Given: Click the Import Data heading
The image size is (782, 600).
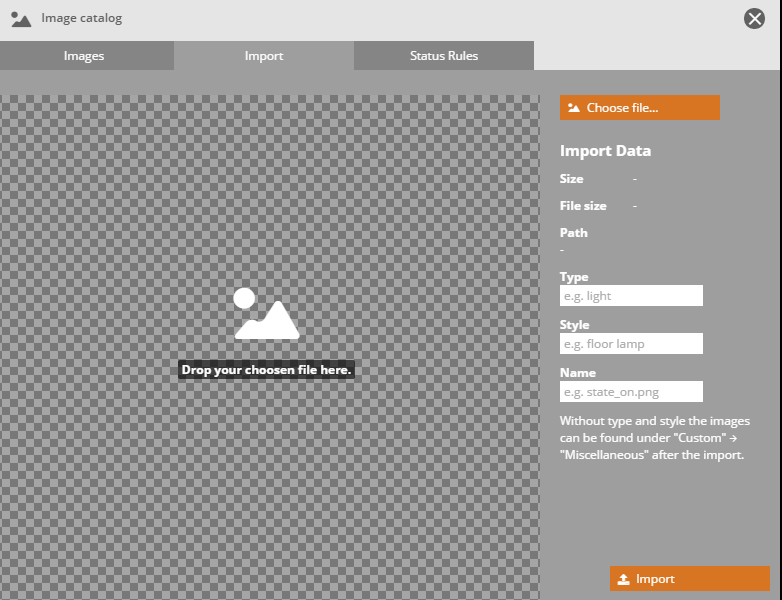Looking at the screenshot, I should point(605,151).
